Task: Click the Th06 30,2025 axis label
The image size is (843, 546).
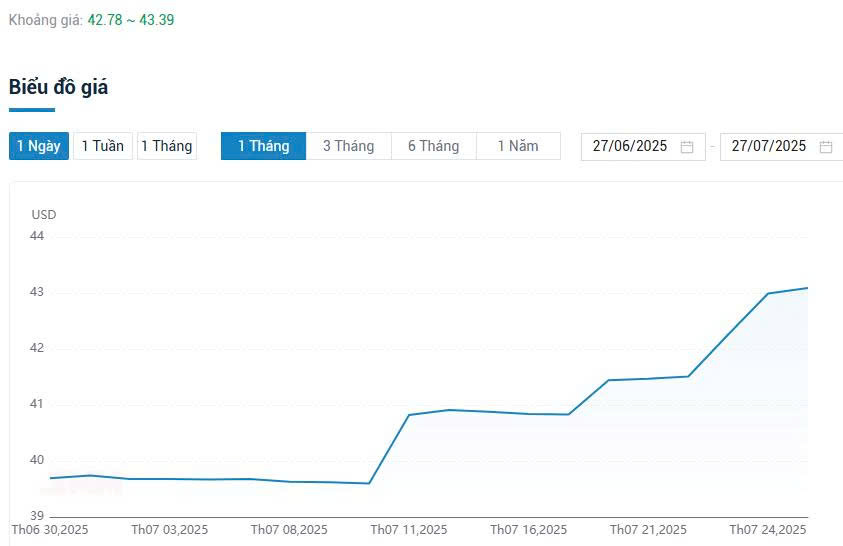Action: coord(50,529)
